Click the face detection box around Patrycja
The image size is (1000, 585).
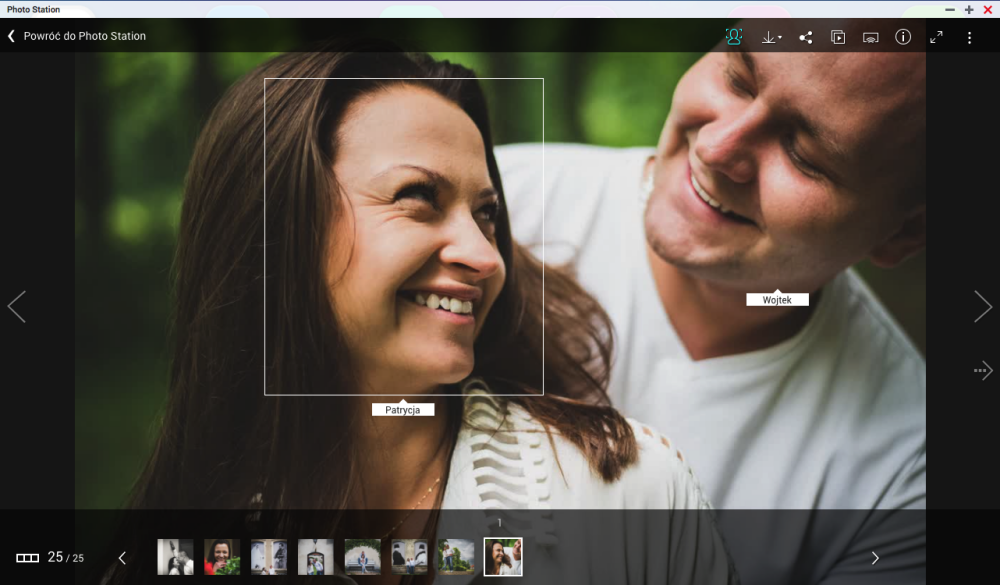pos(404,237)
